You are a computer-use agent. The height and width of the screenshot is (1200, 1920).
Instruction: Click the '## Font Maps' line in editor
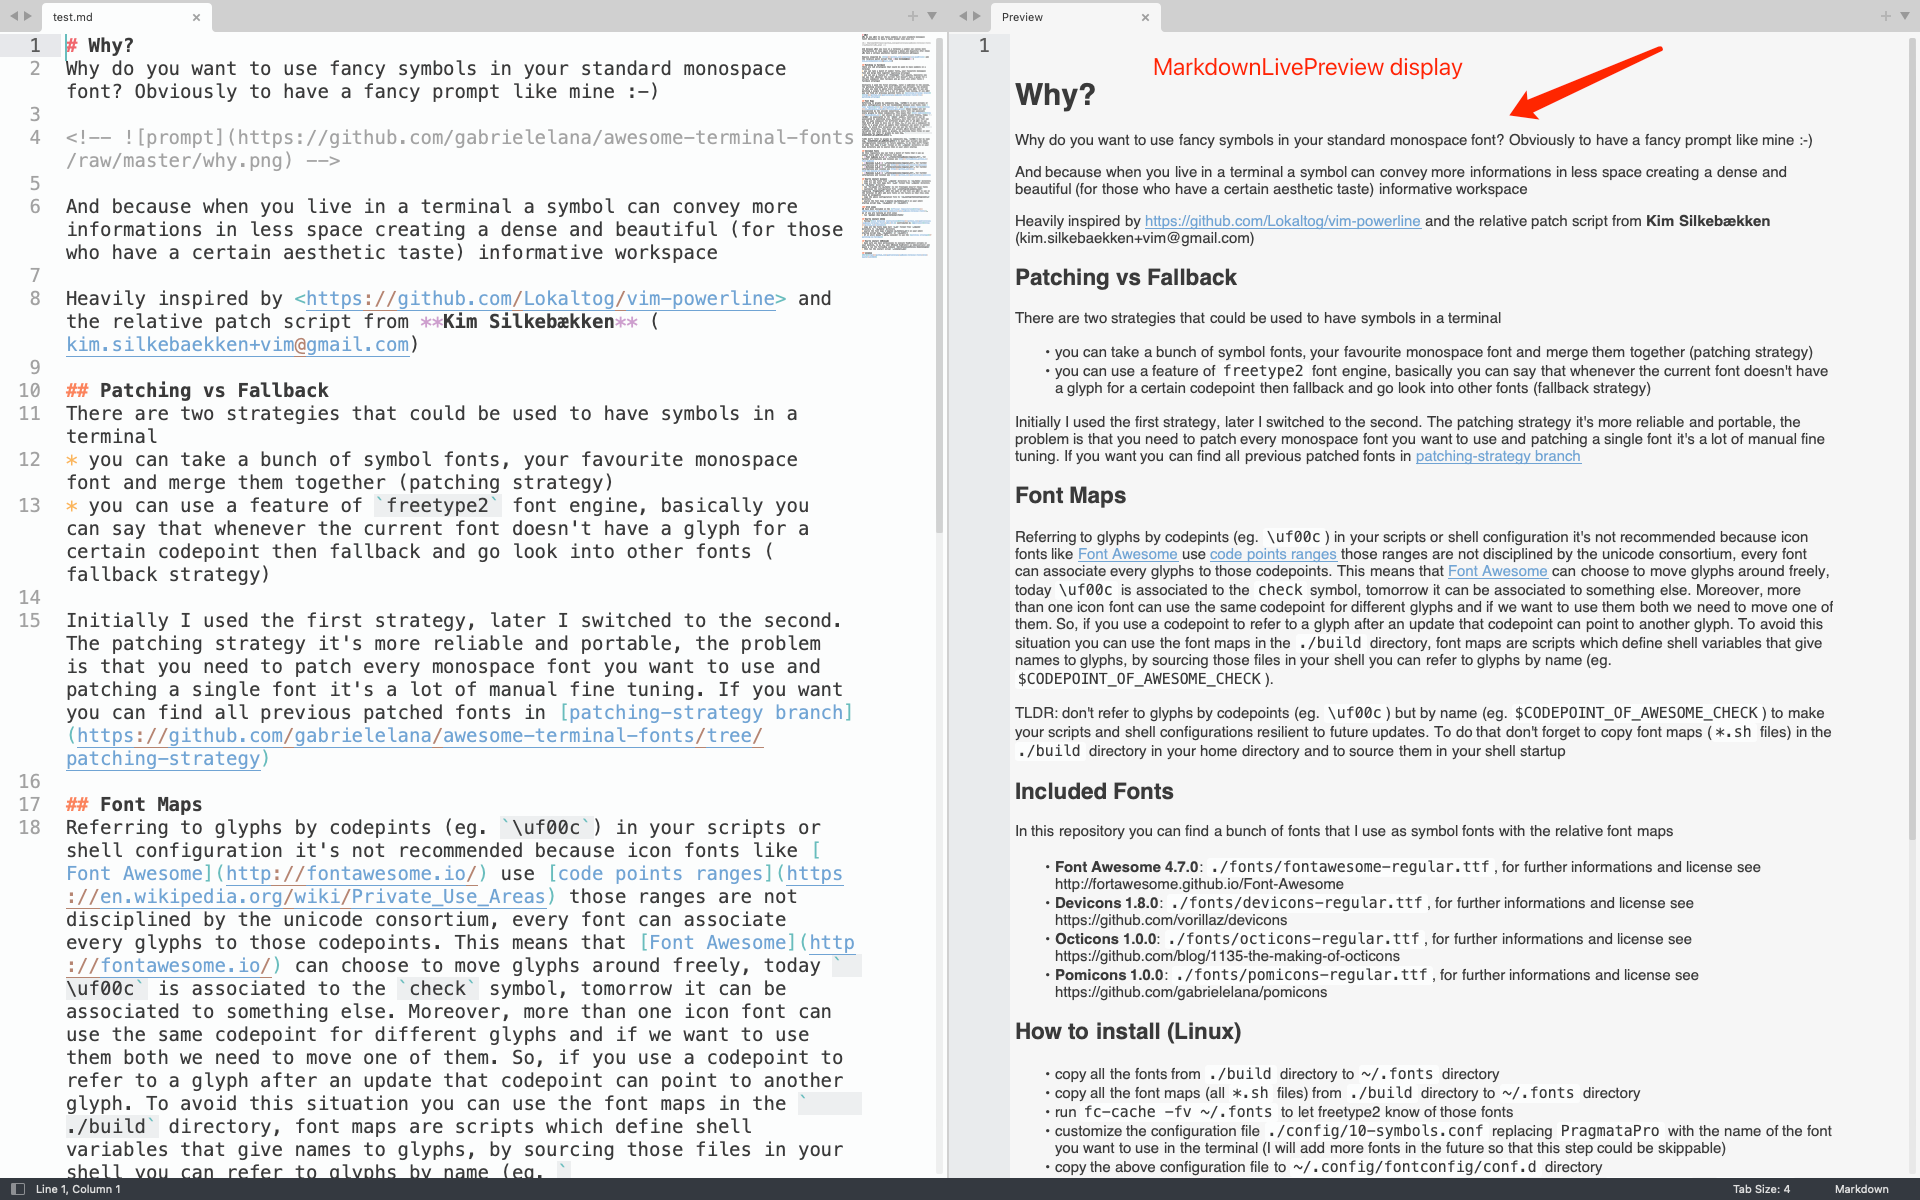point(134,805)
